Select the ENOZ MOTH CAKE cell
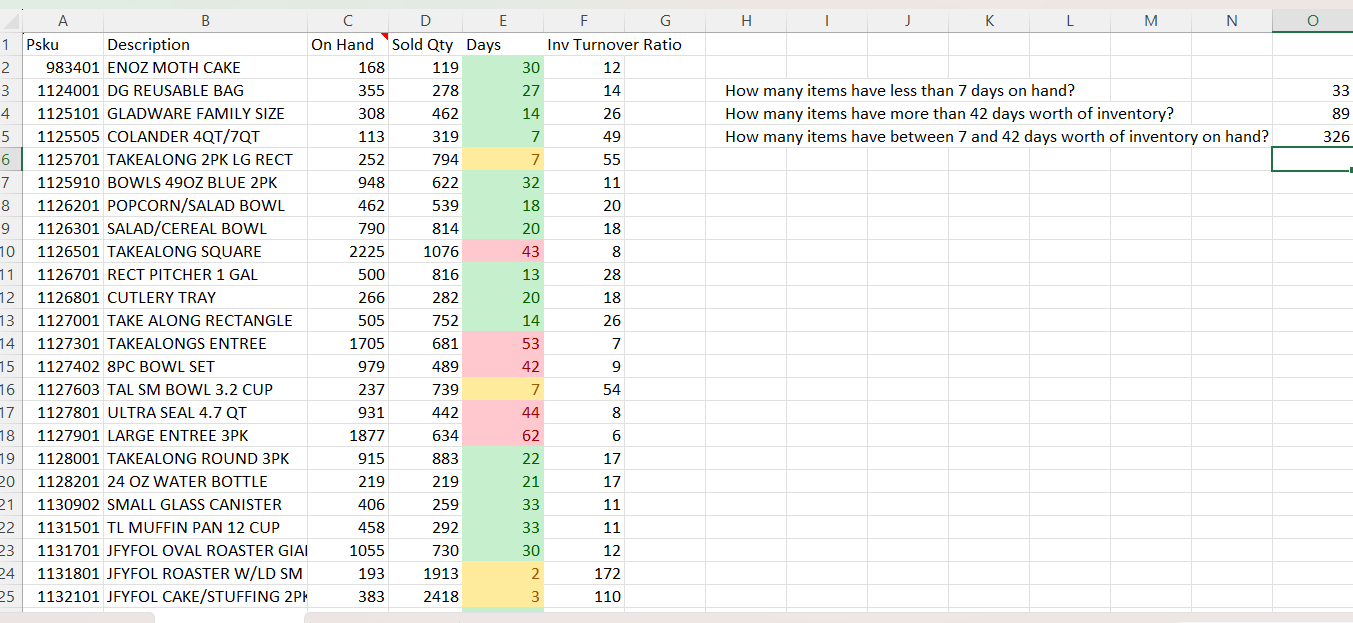Image resolution: width=1353 pixels, height=623 pixels. pyautogui.click(x=205, y=67)
